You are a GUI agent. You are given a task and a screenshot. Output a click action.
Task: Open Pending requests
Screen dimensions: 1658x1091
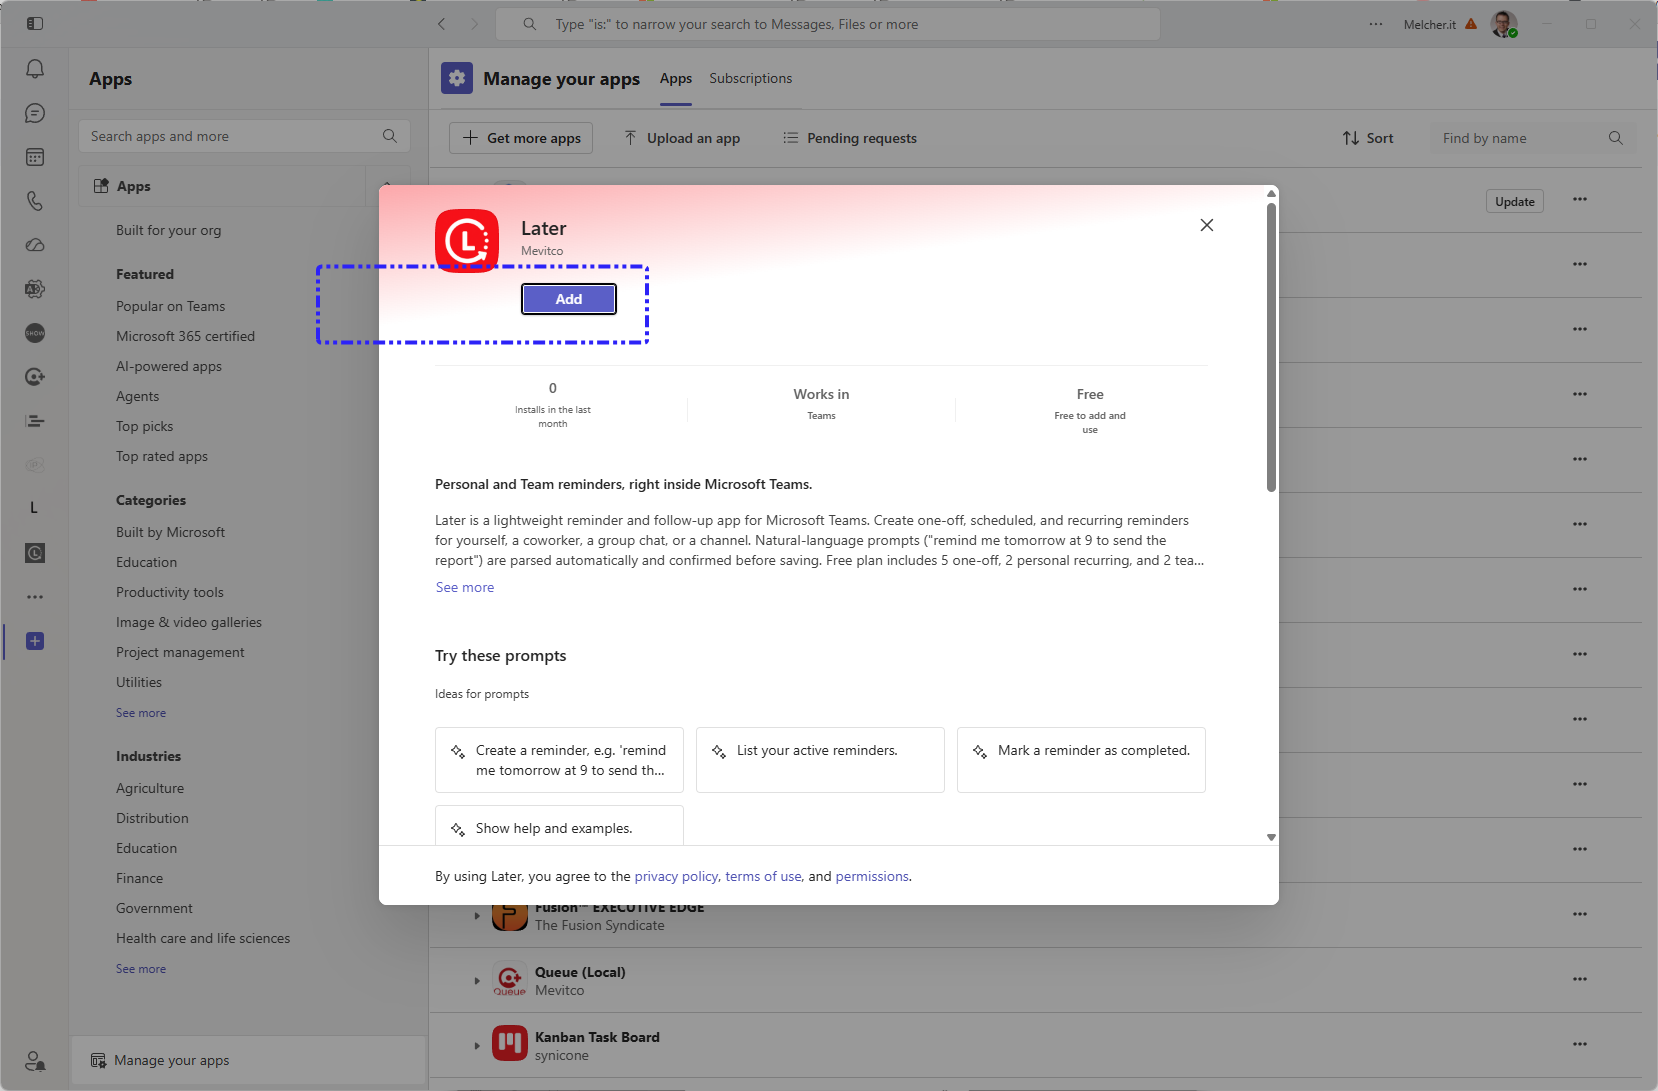[x=850, y=138]
